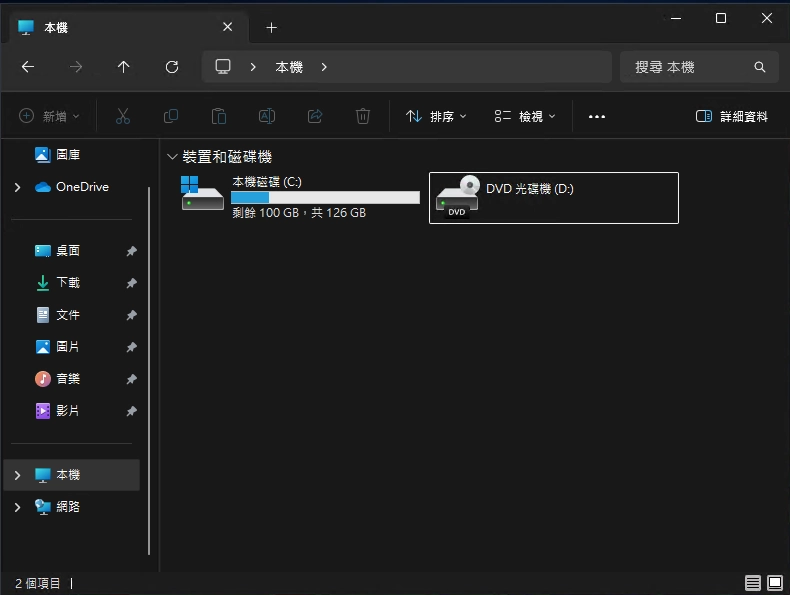
Task: Expand the 網路 tree node
Action: pyautogui.click(x=18, y=507)
